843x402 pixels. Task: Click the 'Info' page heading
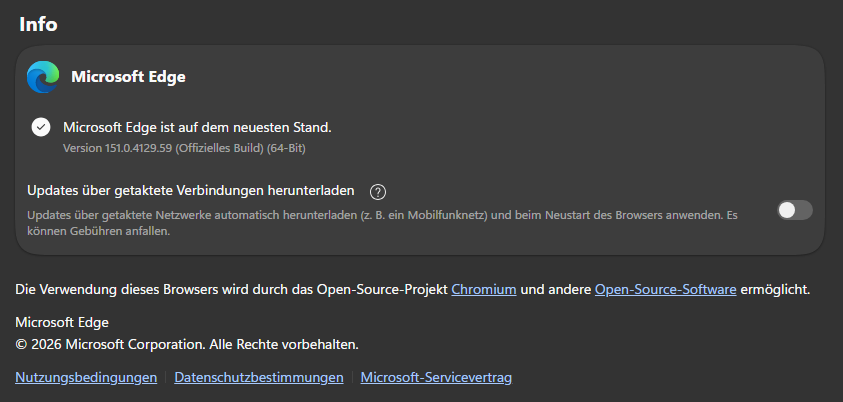(x=38, y=24)
